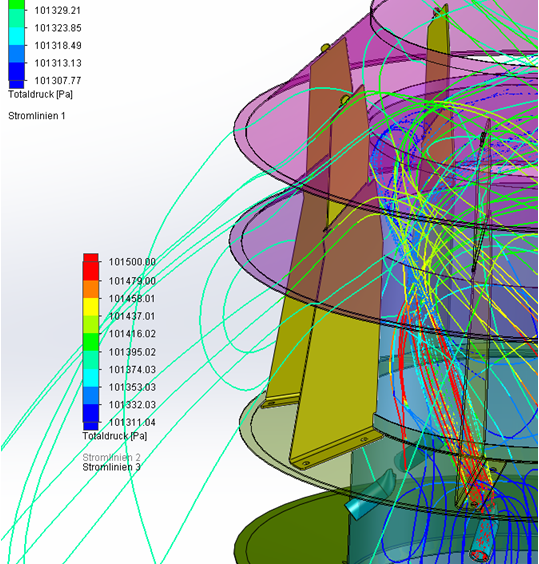Screen dimensions: 539x564
Task: Select the 101307.77 value in the upper legend
Action: click(58, 81)
